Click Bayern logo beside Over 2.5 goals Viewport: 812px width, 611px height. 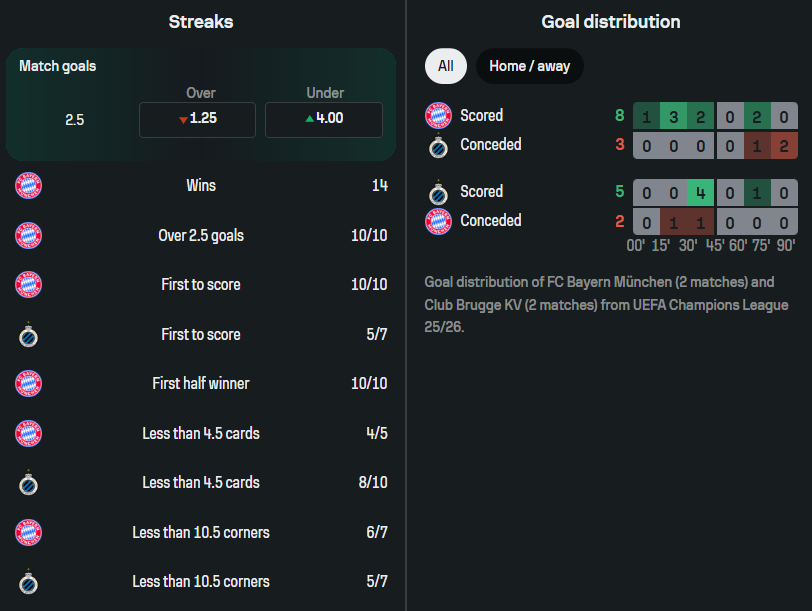point(29,236)
